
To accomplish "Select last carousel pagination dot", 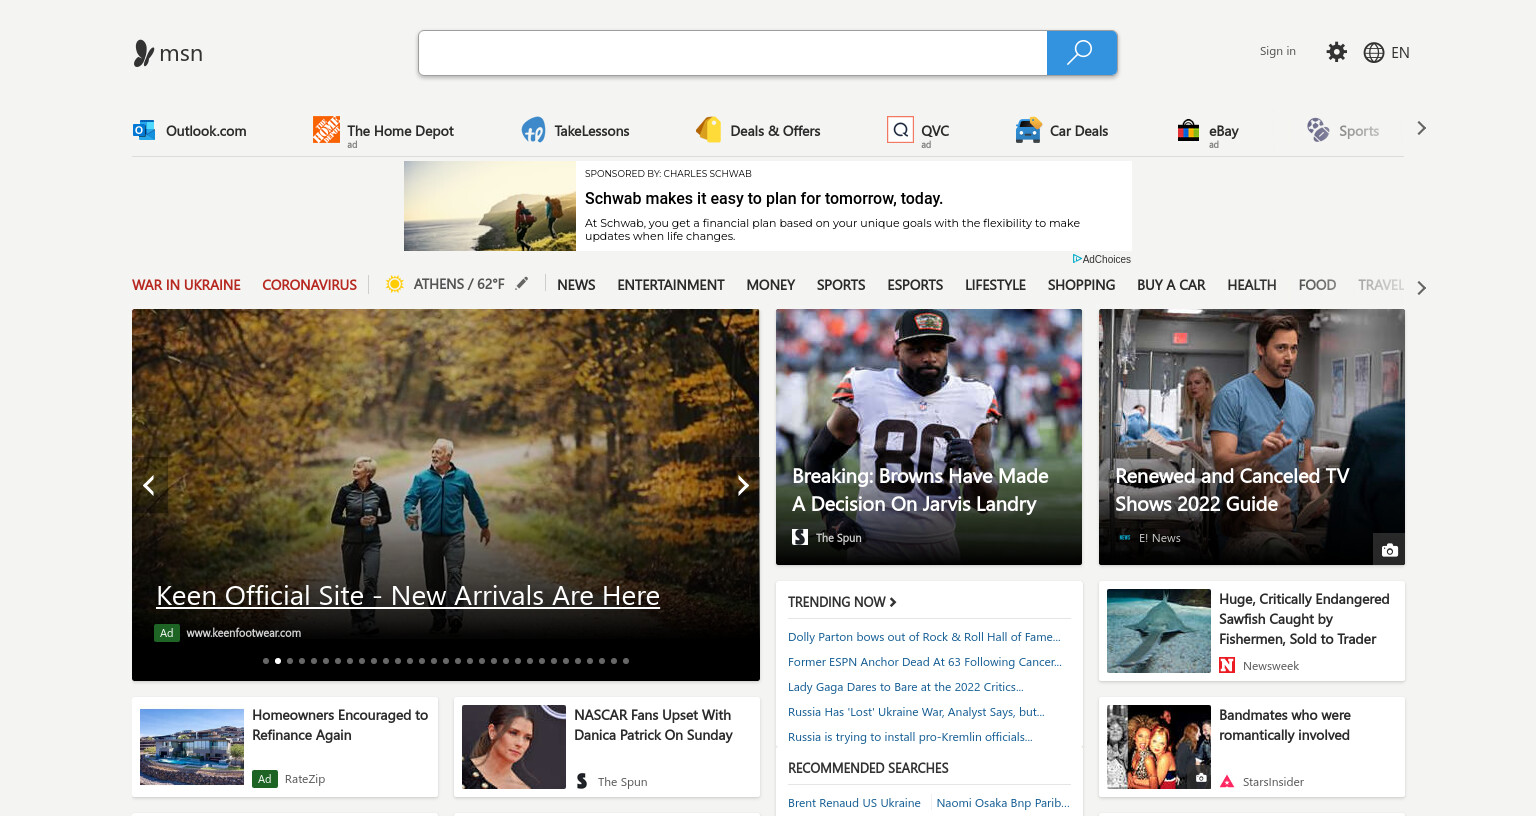I will (626, 661).
